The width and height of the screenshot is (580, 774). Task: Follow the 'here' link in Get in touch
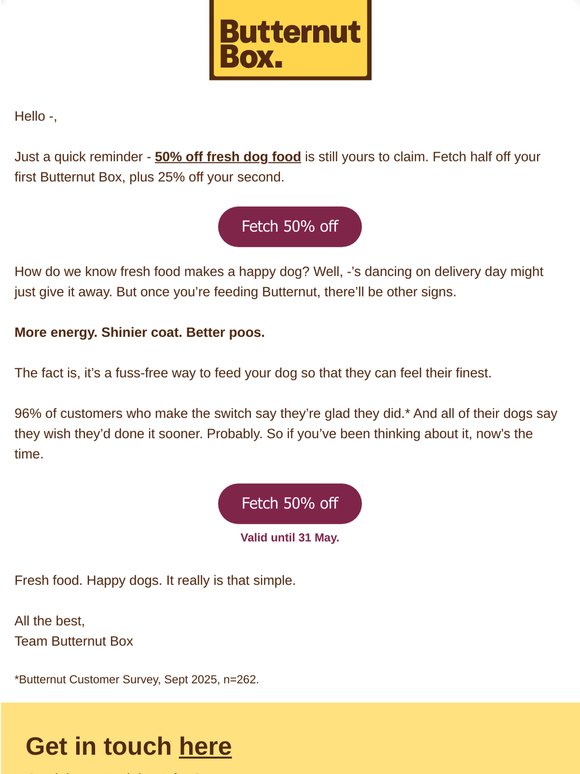[205, 746]
